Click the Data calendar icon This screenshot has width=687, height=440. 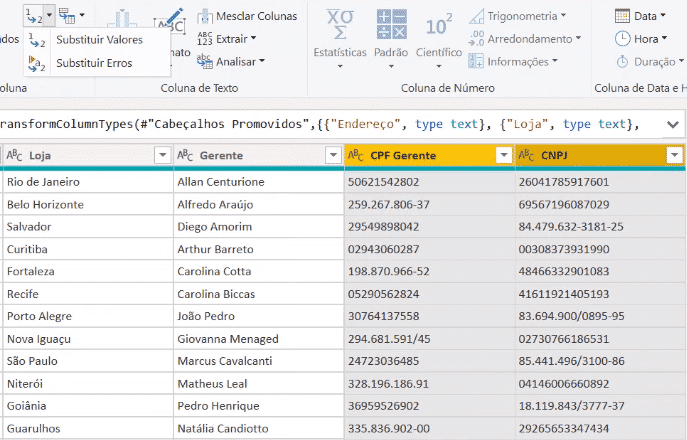pos(622,16)
